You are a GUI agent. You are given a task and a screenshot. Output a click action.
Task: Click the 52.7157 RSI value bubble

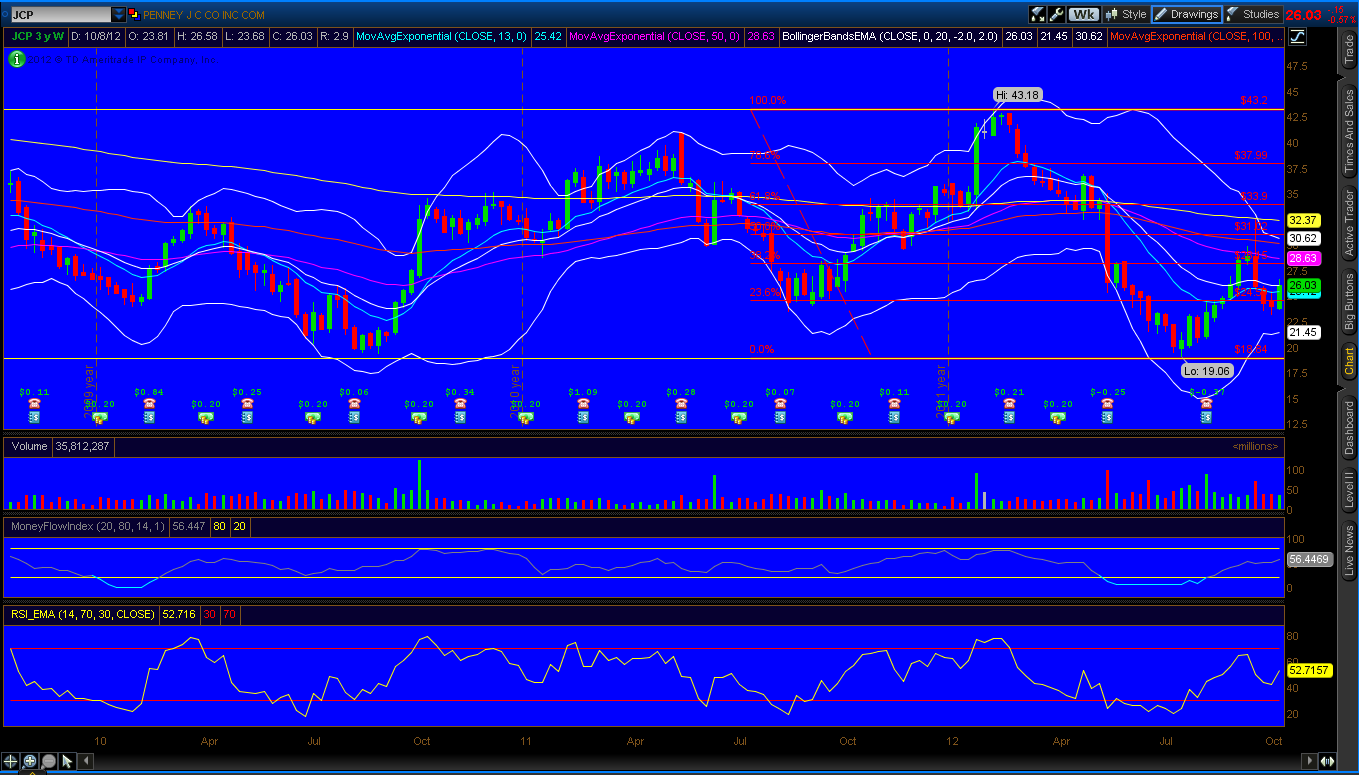click(1309, 670)
